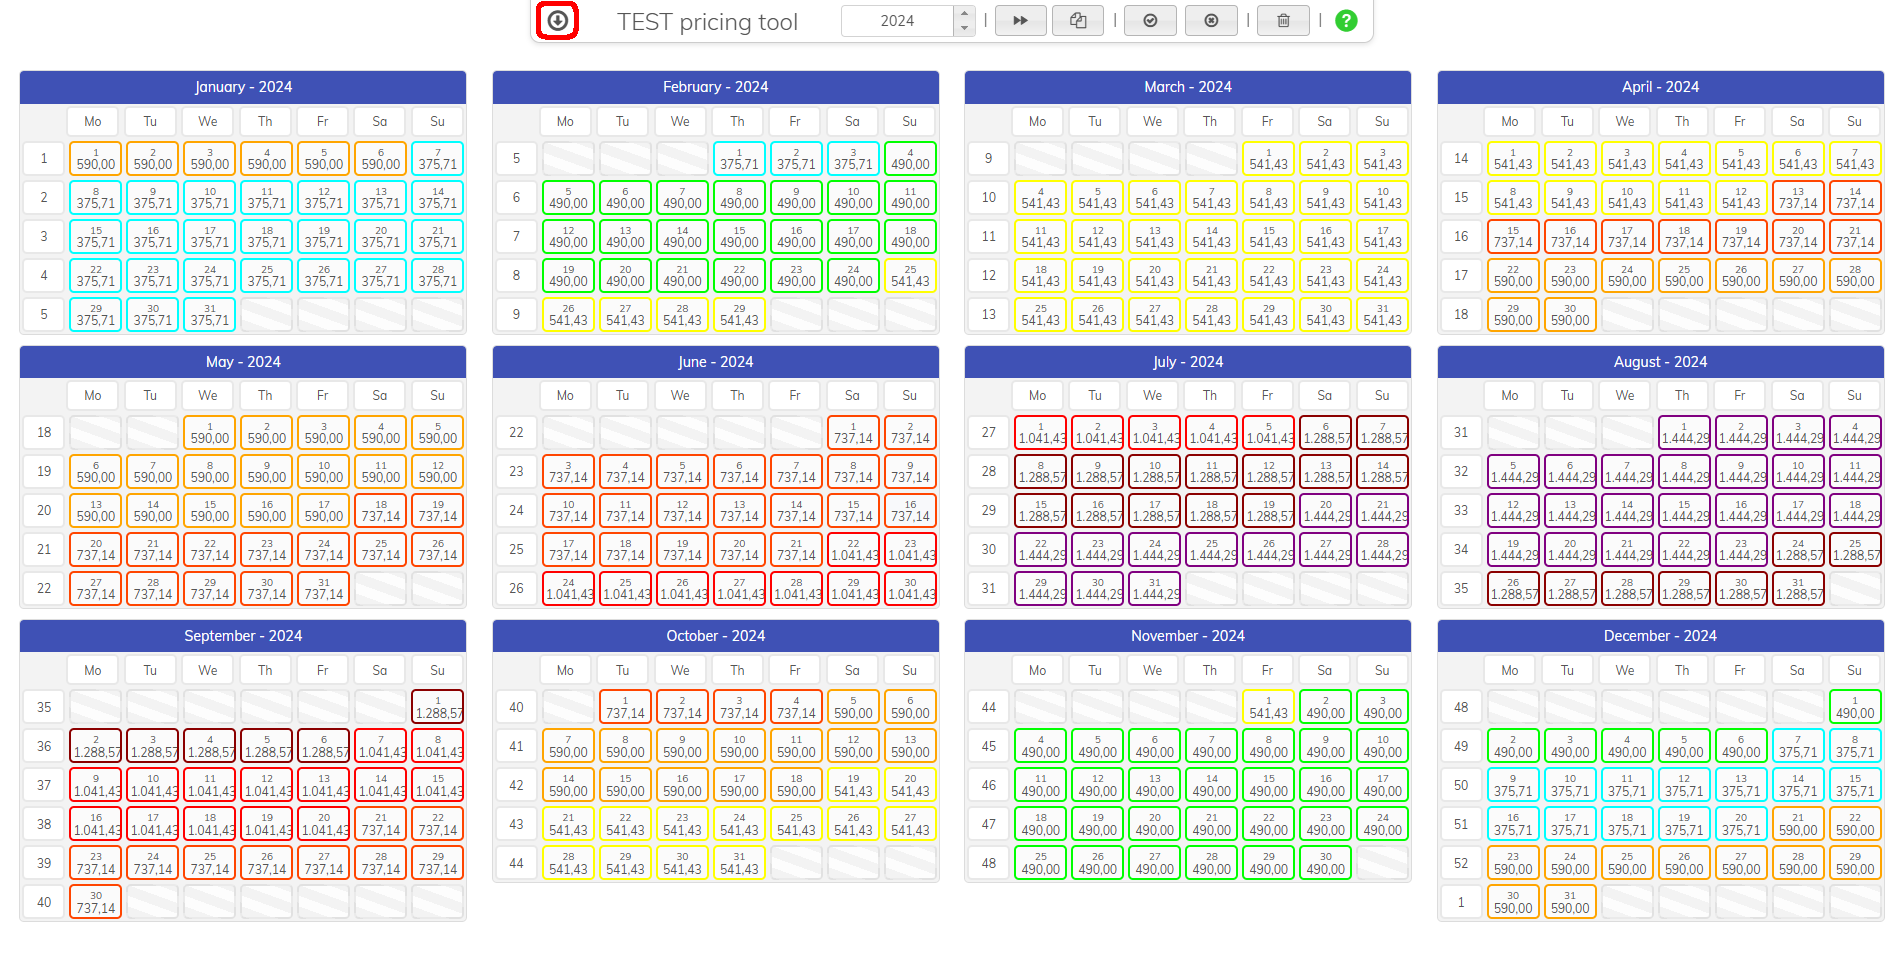
Task: Click the copy documents icon button
Action: pos(1078,20)
